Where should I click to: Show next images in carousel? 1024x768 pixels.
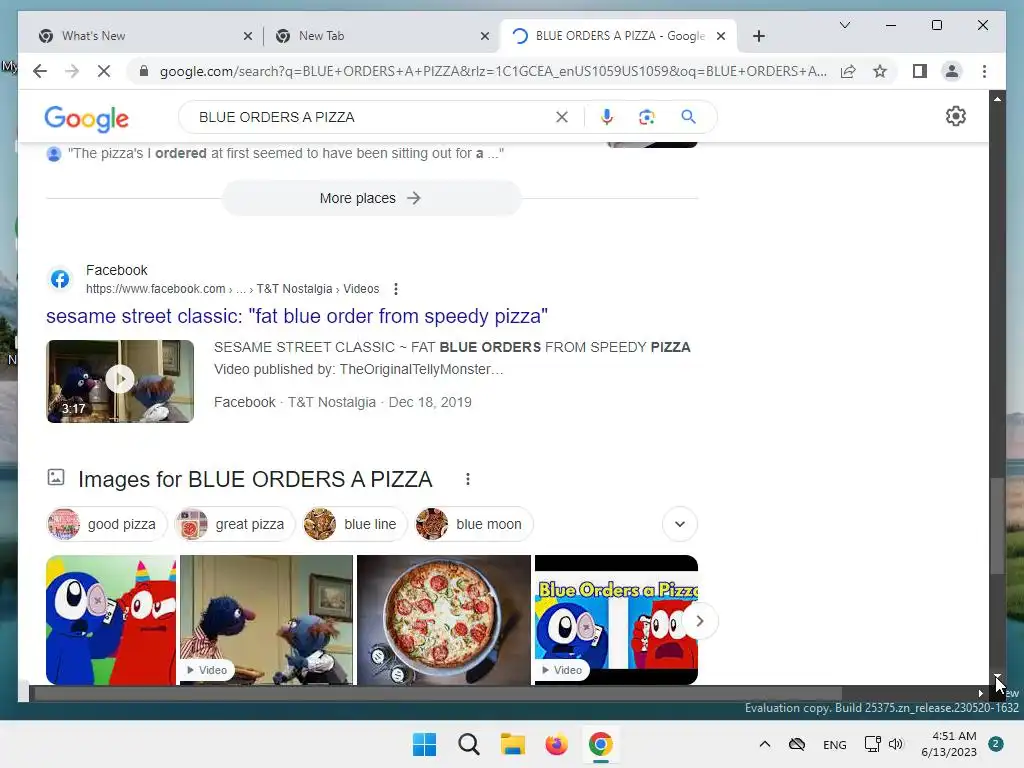[x=699, y=621]
